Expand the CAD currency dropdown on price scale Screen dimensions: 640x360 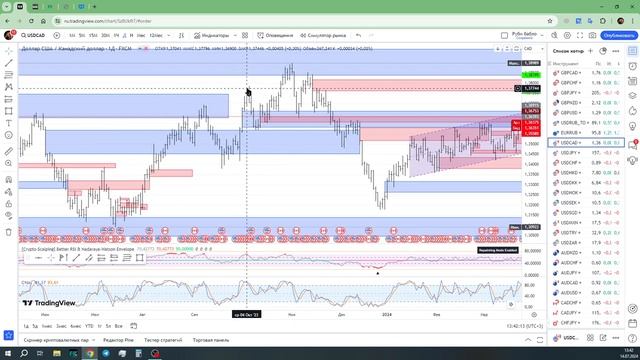tap(534, 49)
